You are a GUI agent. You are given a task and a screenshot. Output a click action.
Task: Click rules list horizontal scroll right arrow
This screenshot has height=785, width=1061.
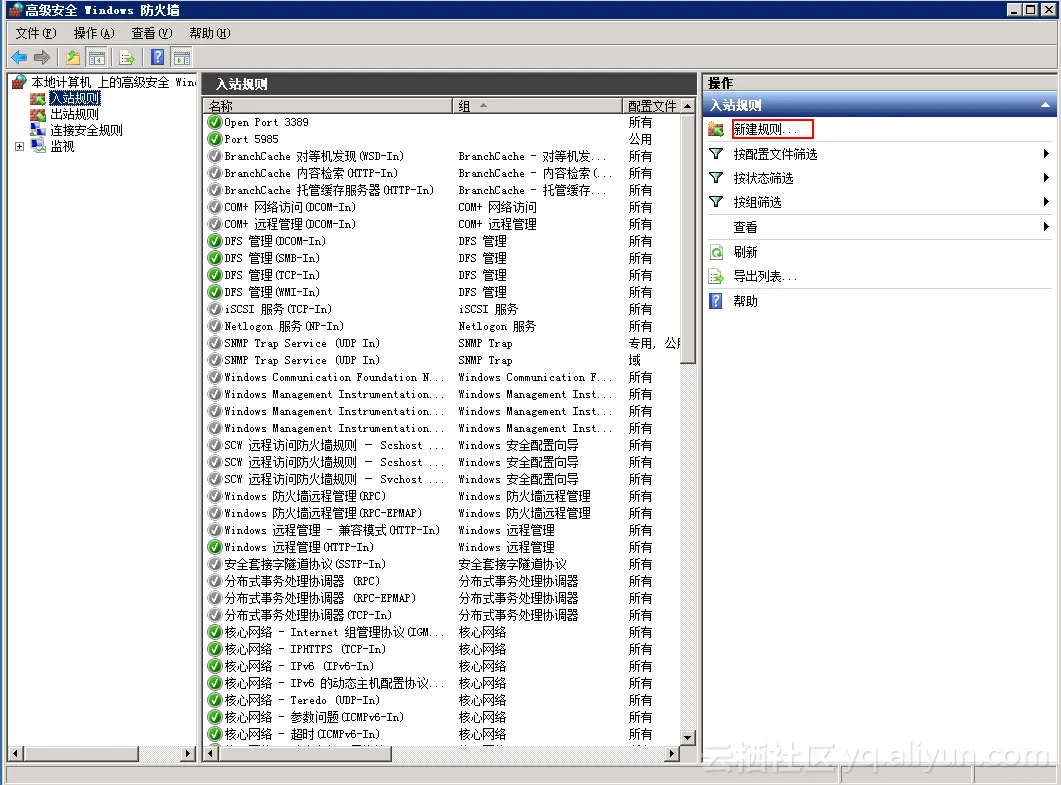(673, 753)
